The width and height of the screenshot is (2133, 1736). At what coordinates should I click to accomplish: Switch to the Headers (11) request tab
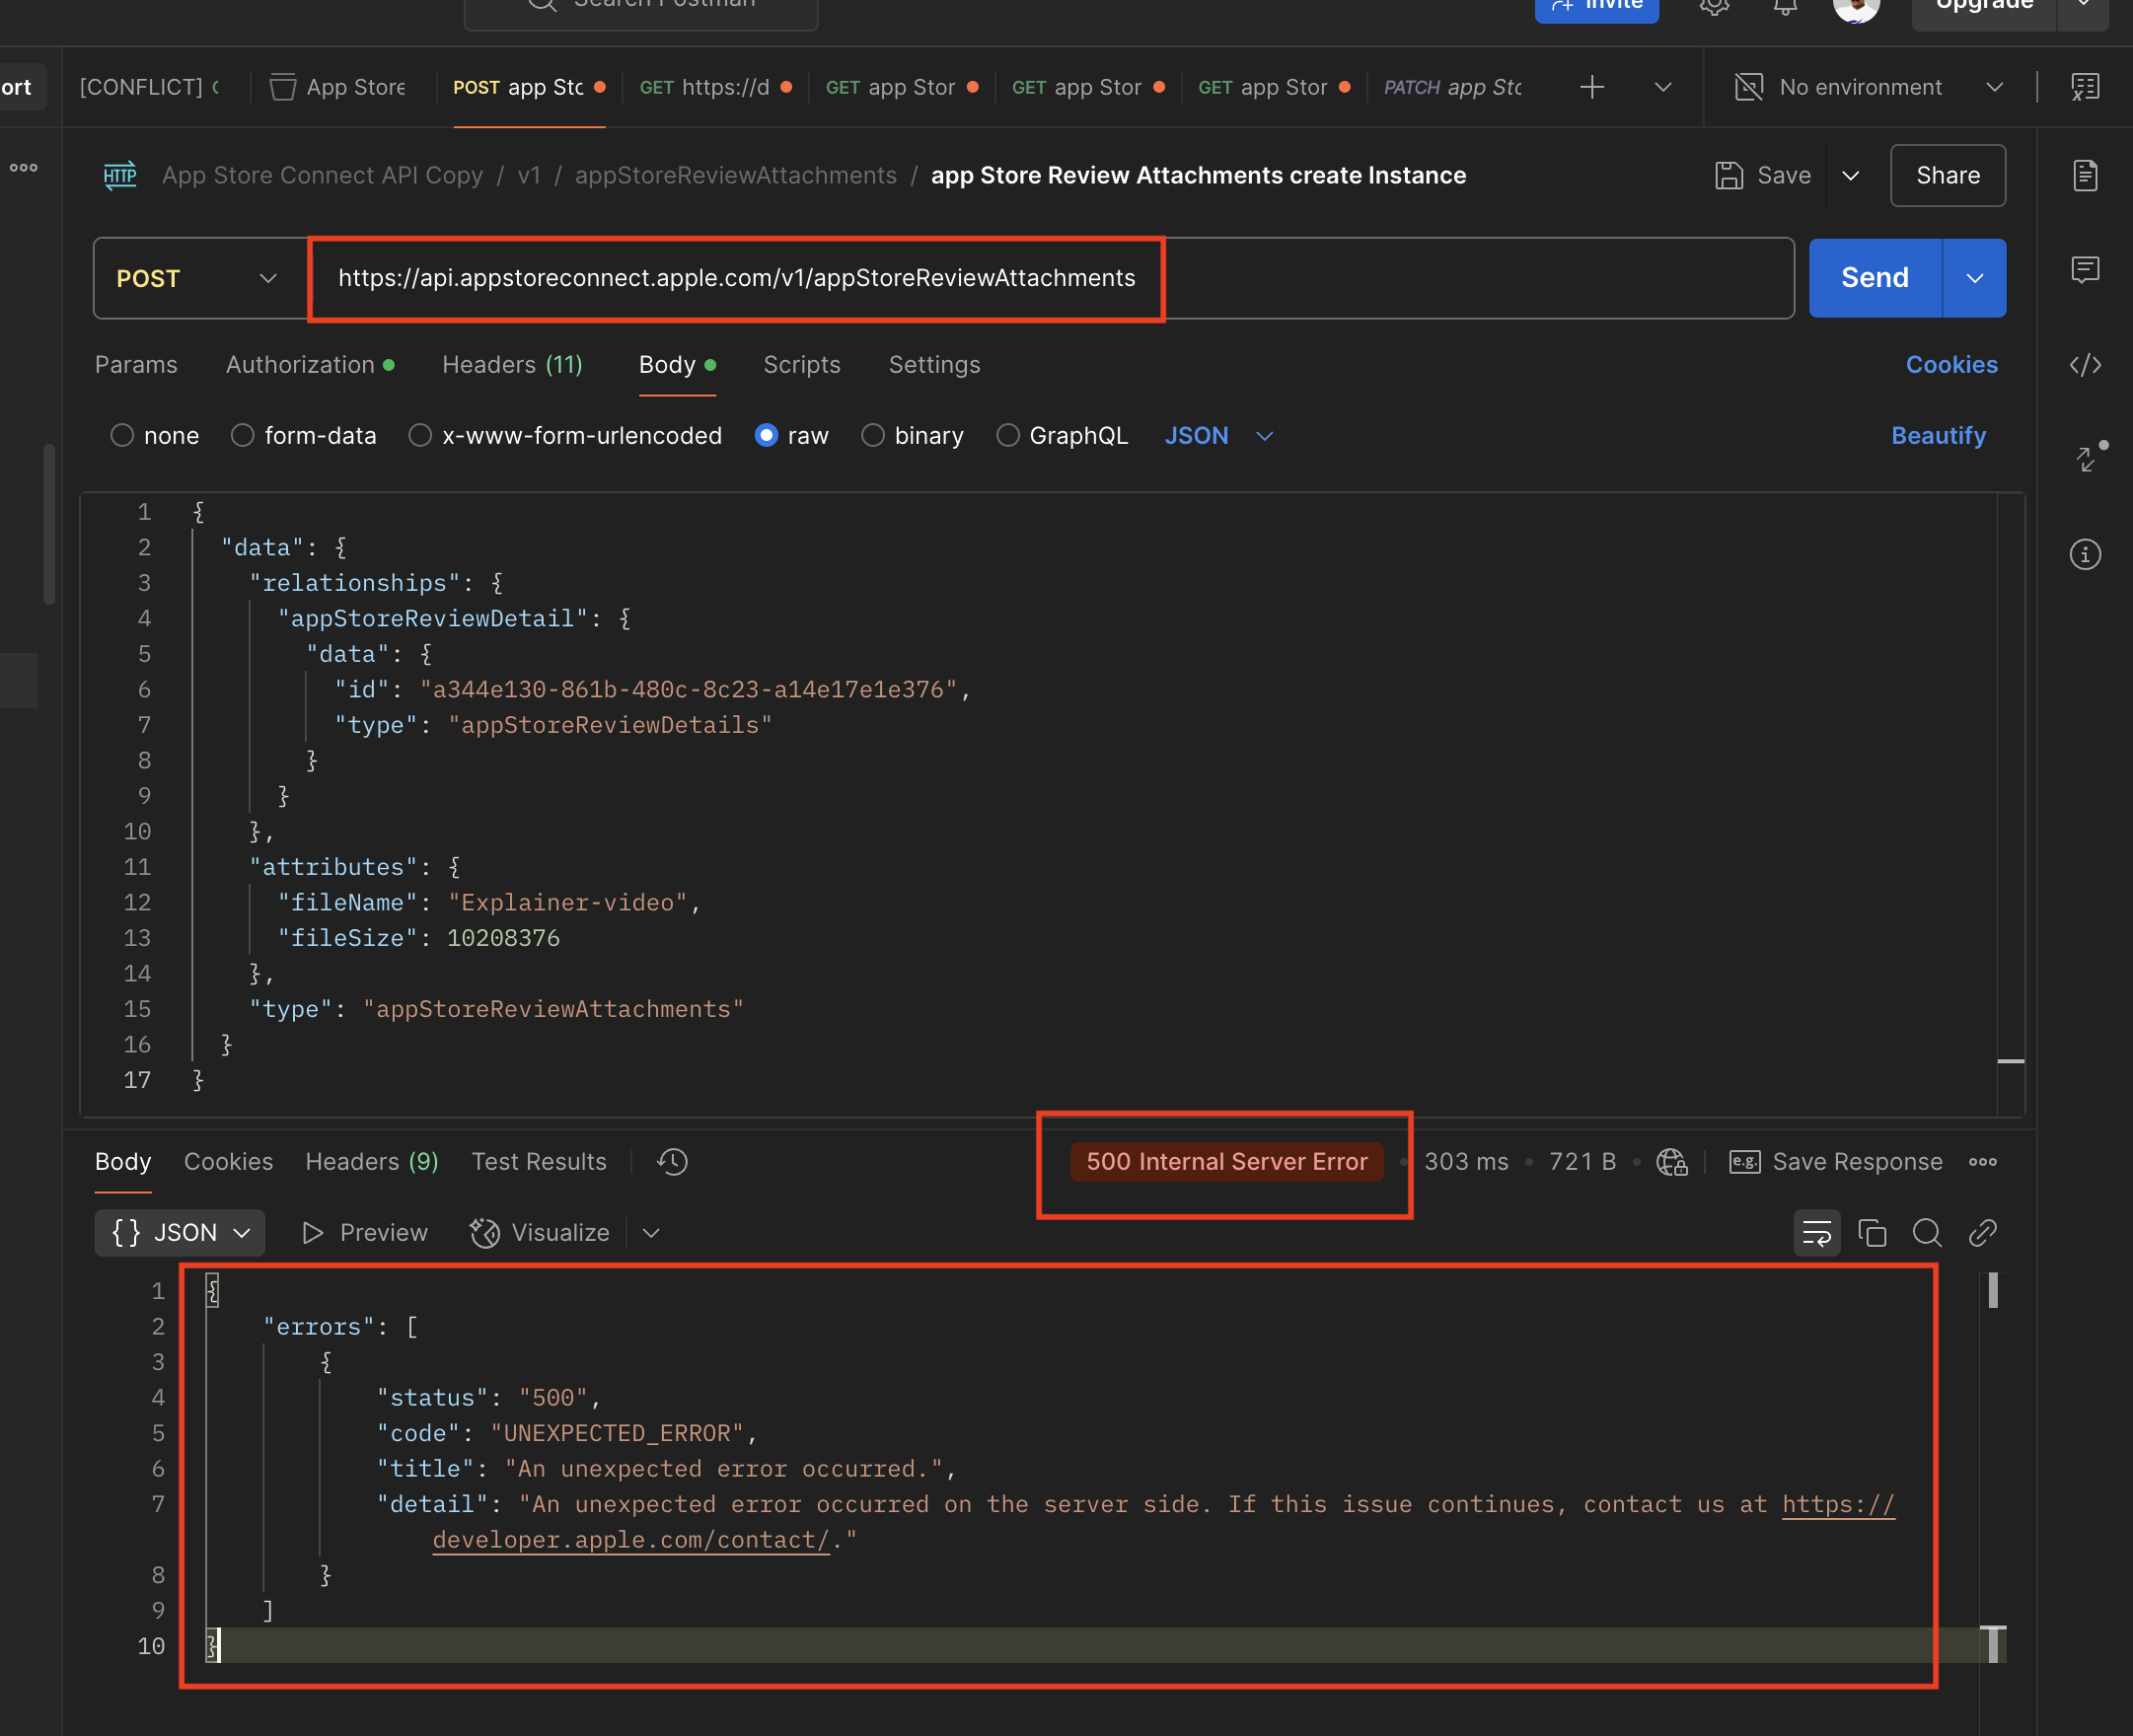tap(512, 365)
